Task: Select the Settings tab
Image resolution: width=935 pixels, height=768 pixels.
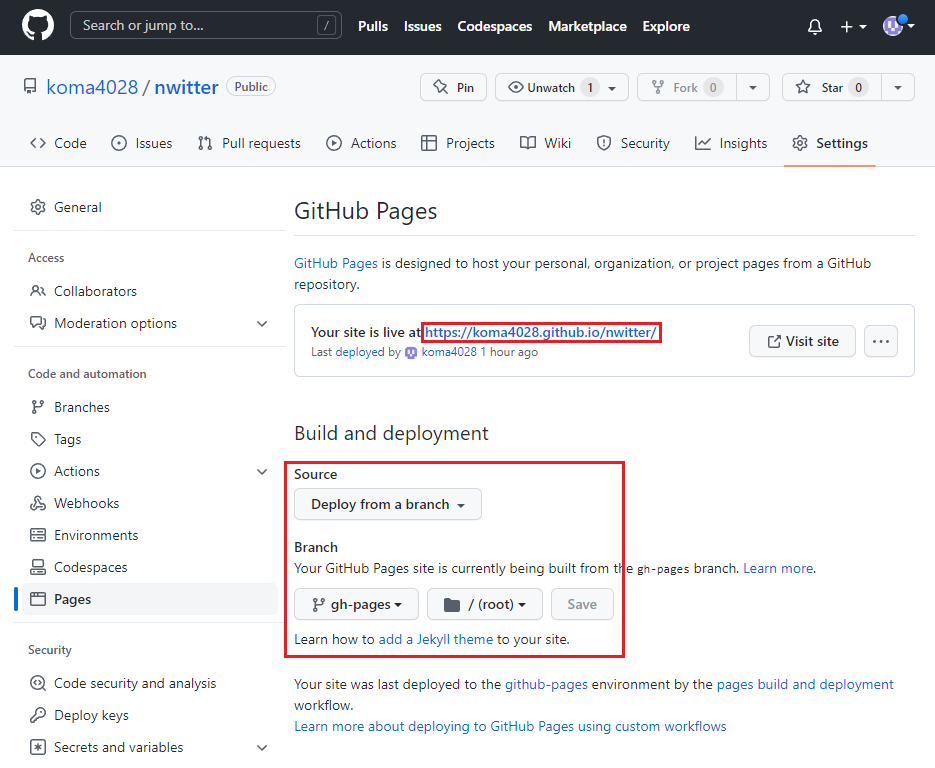Action: pos(830,143)
